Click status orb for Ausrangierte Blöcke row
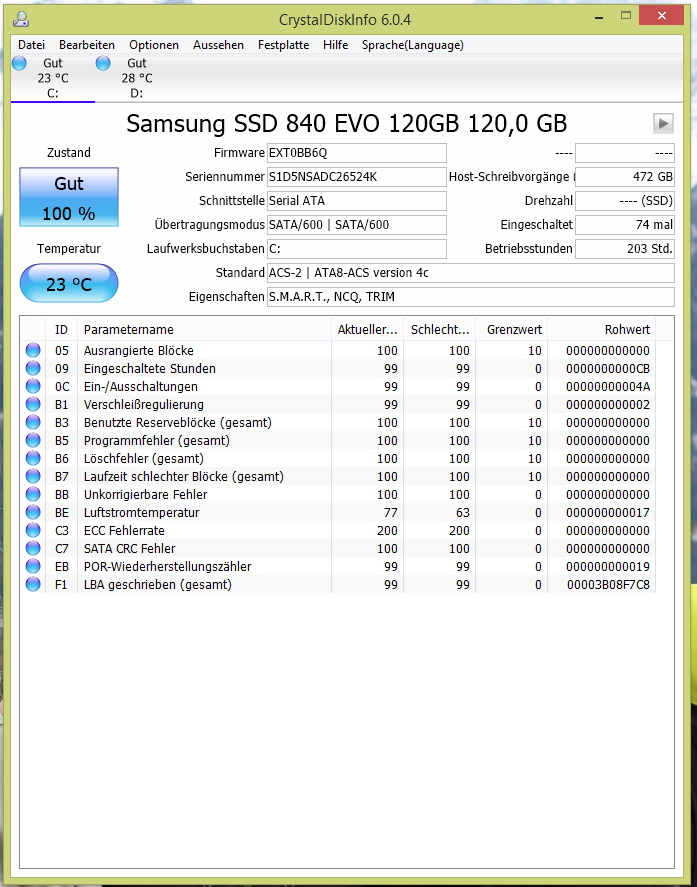The height and width of the screenshot is (887, 697). pyautogui.click(x=33, y=350)
